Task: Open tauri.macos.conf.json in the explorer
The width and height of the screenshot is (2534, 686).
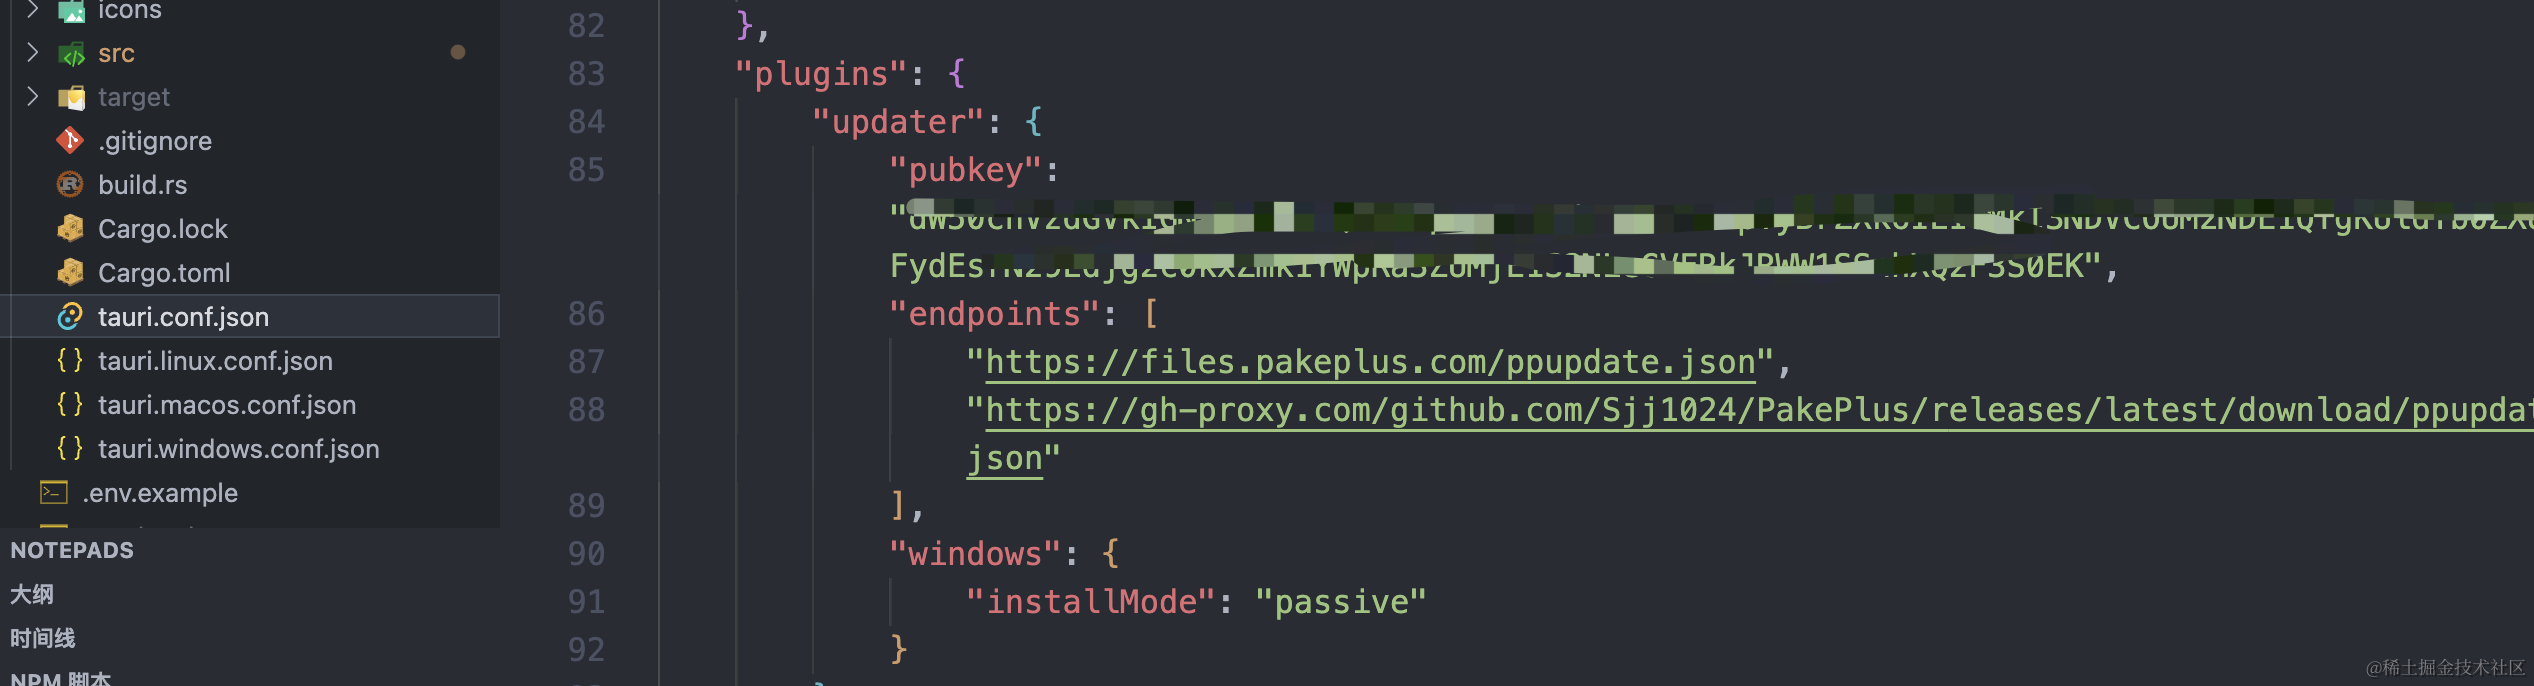Action: [227, 405]
